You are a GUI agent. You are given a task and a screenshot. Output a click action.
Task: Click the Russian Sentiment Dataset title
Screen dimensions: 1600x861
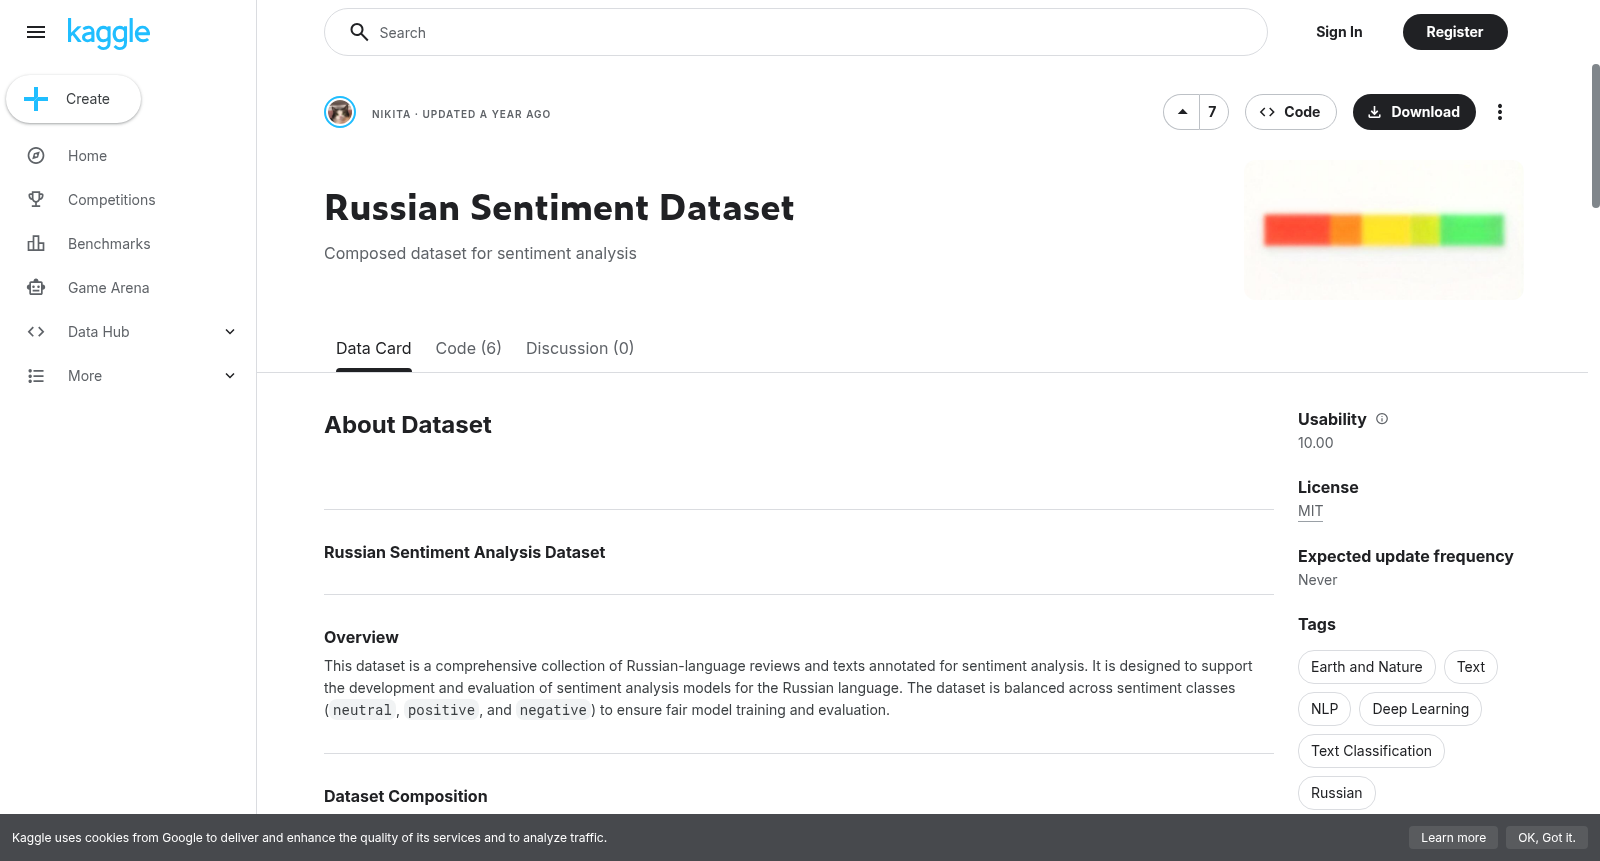coord(559,208)
